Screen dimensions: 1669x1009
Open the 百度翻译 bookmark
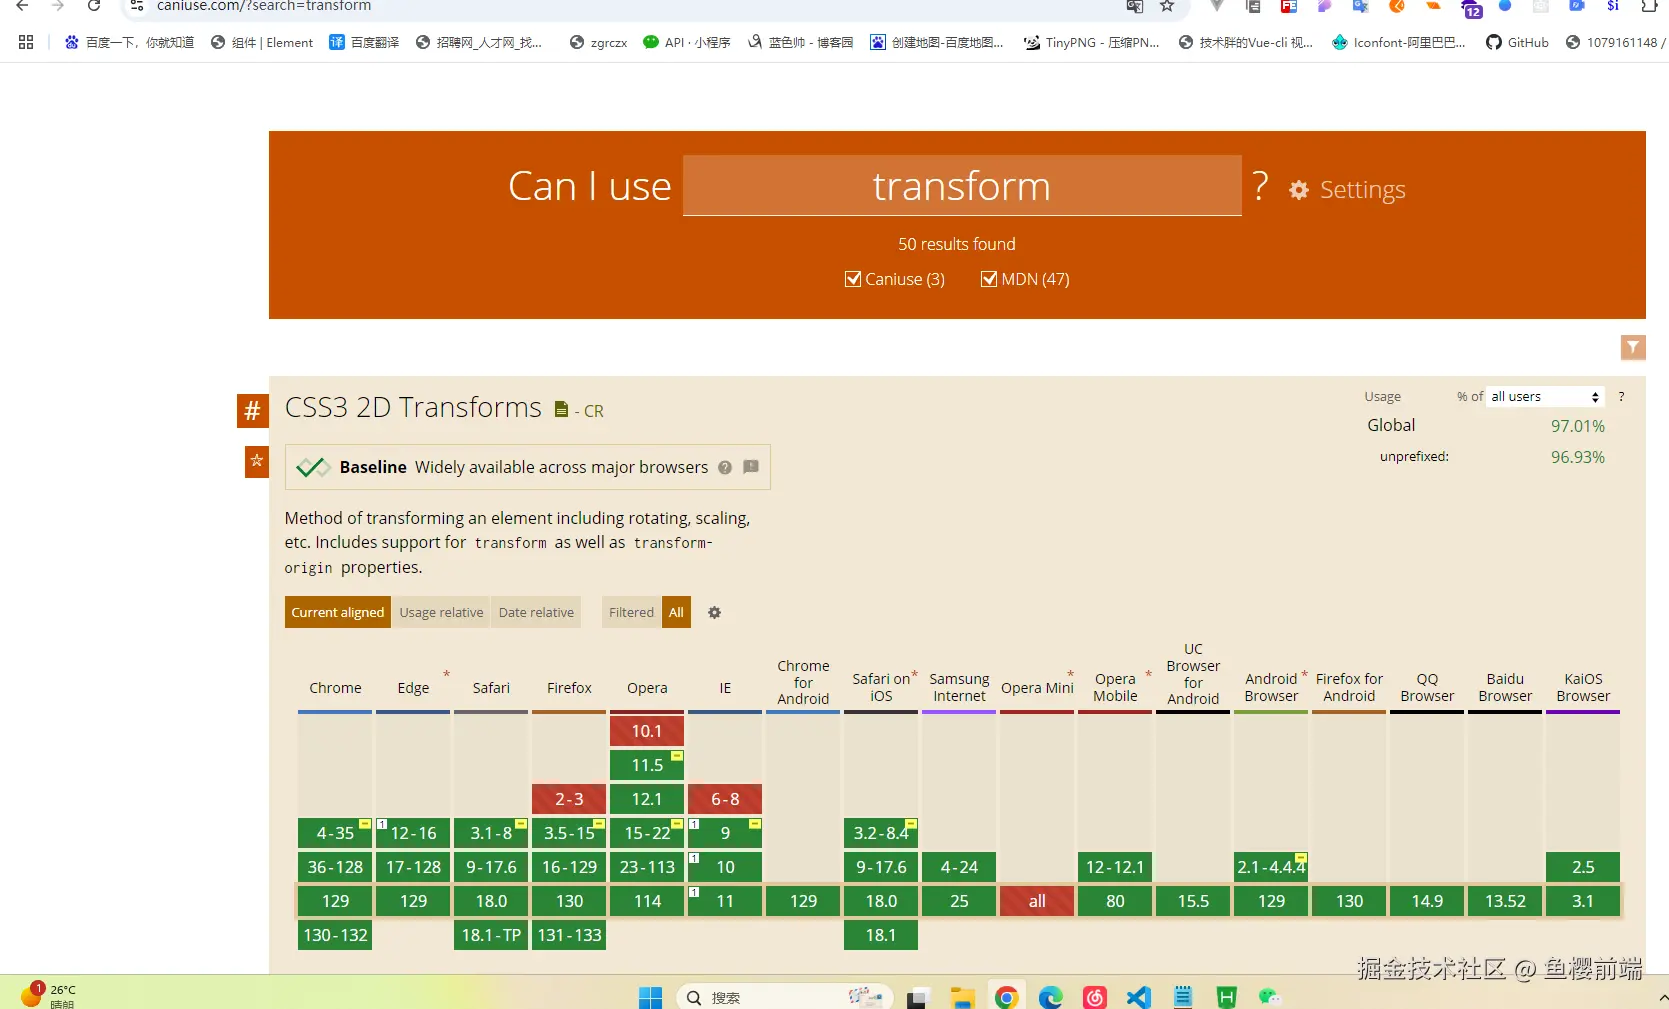(x=364, y=42)
